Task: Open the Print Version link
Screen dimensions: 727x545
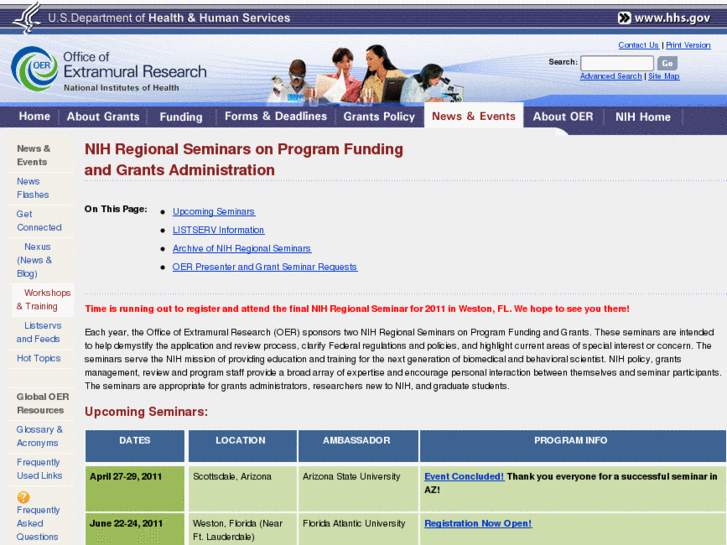Action: tap(688, 45)
